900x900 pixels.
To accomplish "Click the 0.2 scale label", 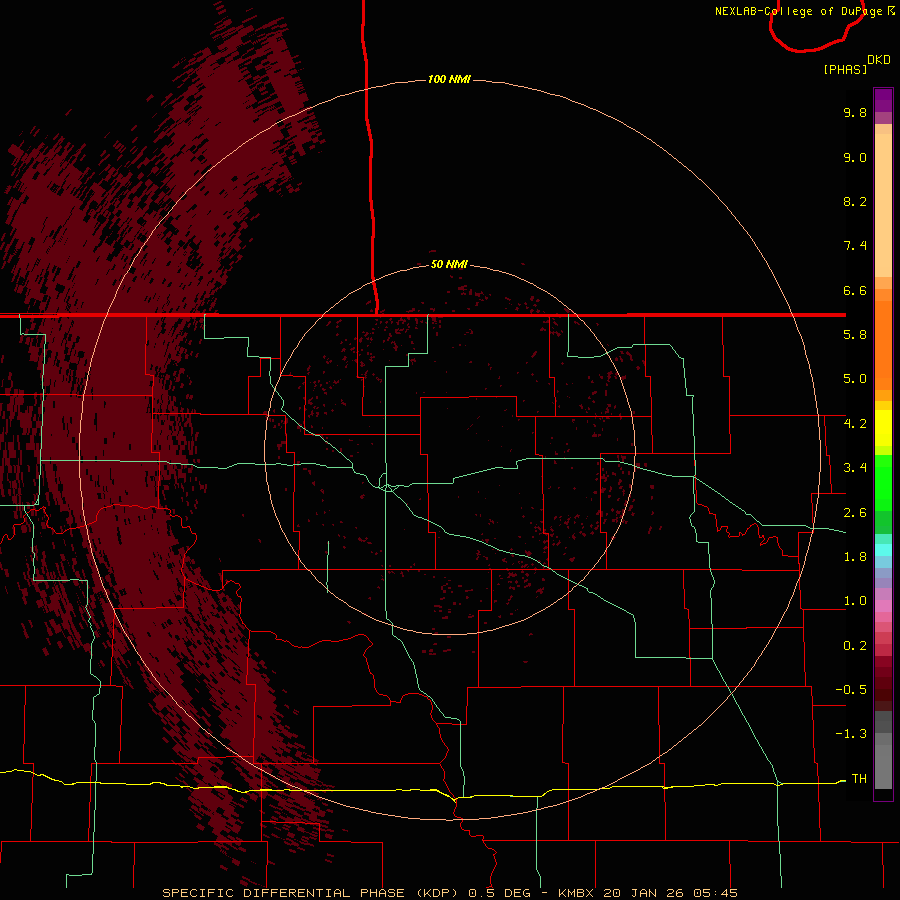I will (855, 646).
